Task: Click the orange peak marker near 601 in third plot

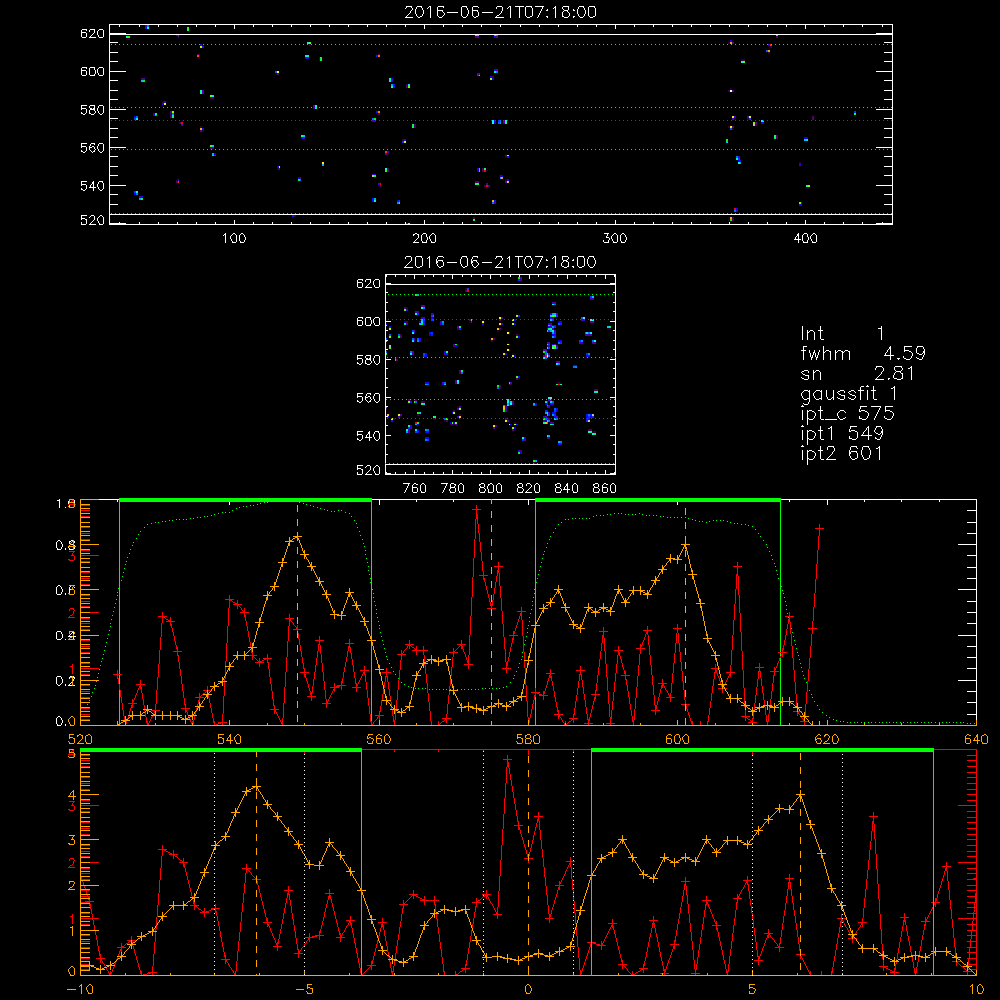Action: pos(686,545)
